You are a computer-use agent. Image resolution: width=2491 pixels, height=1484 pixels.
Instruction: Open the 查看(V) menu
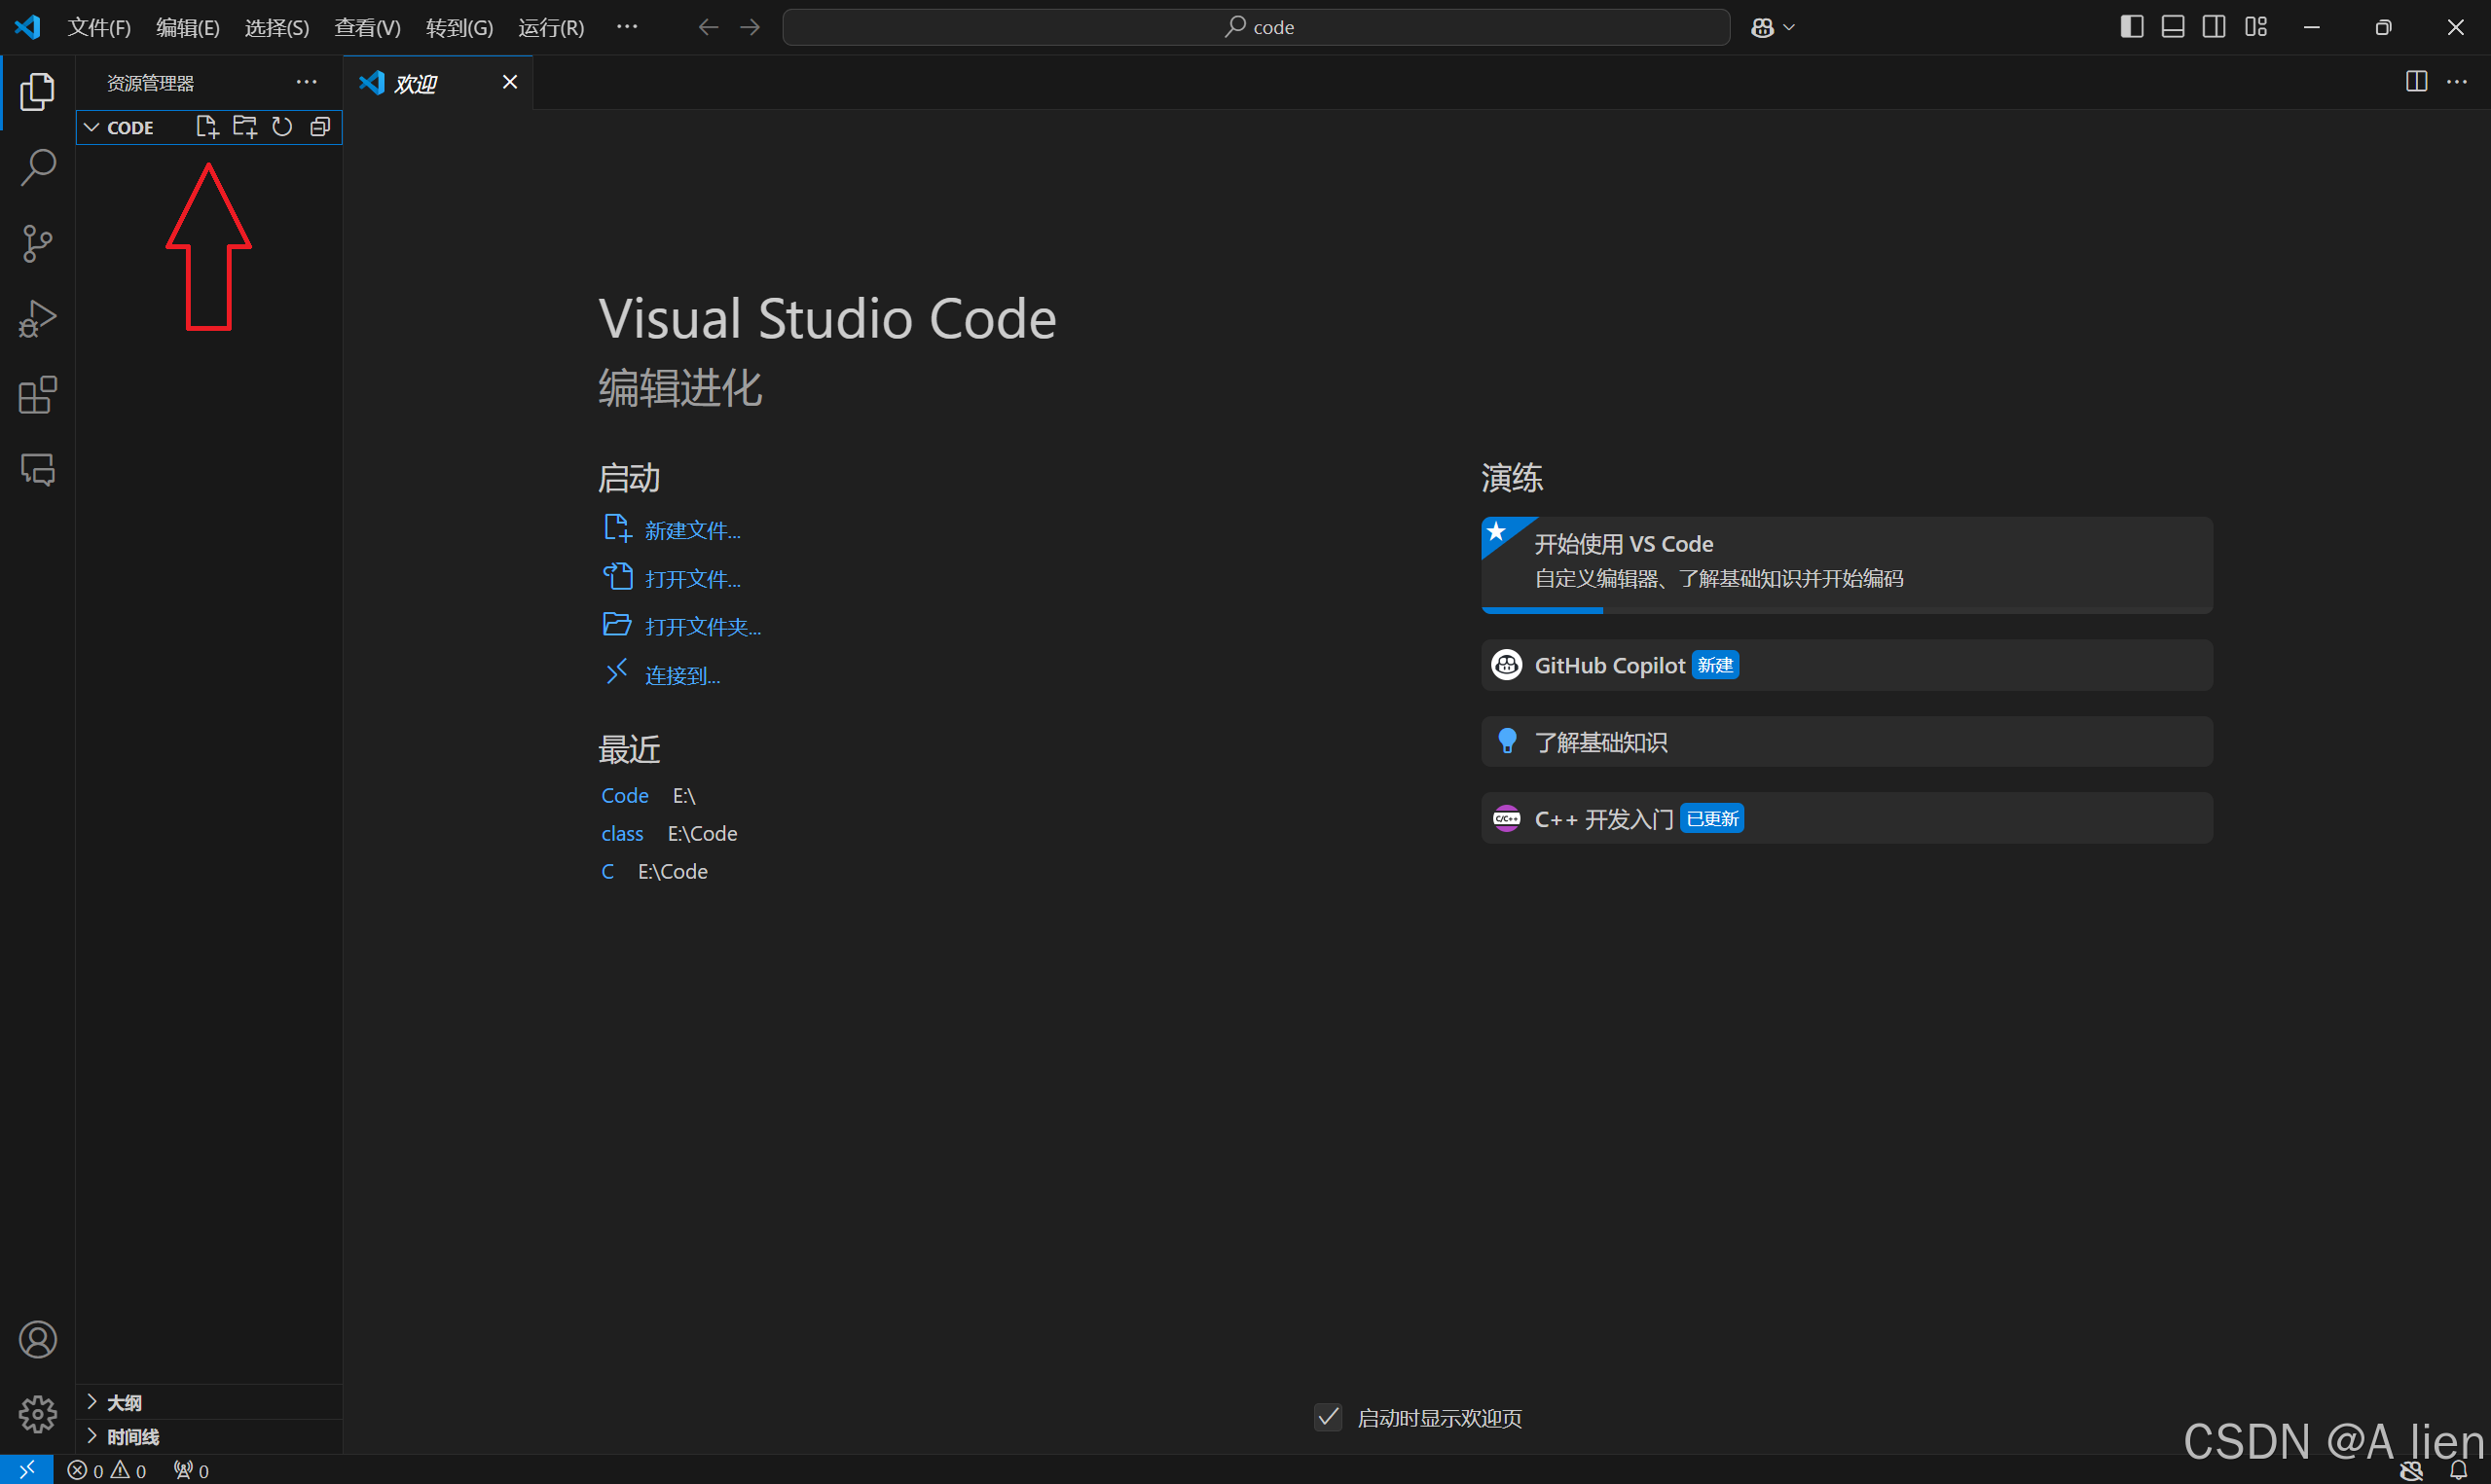[367, 28]
